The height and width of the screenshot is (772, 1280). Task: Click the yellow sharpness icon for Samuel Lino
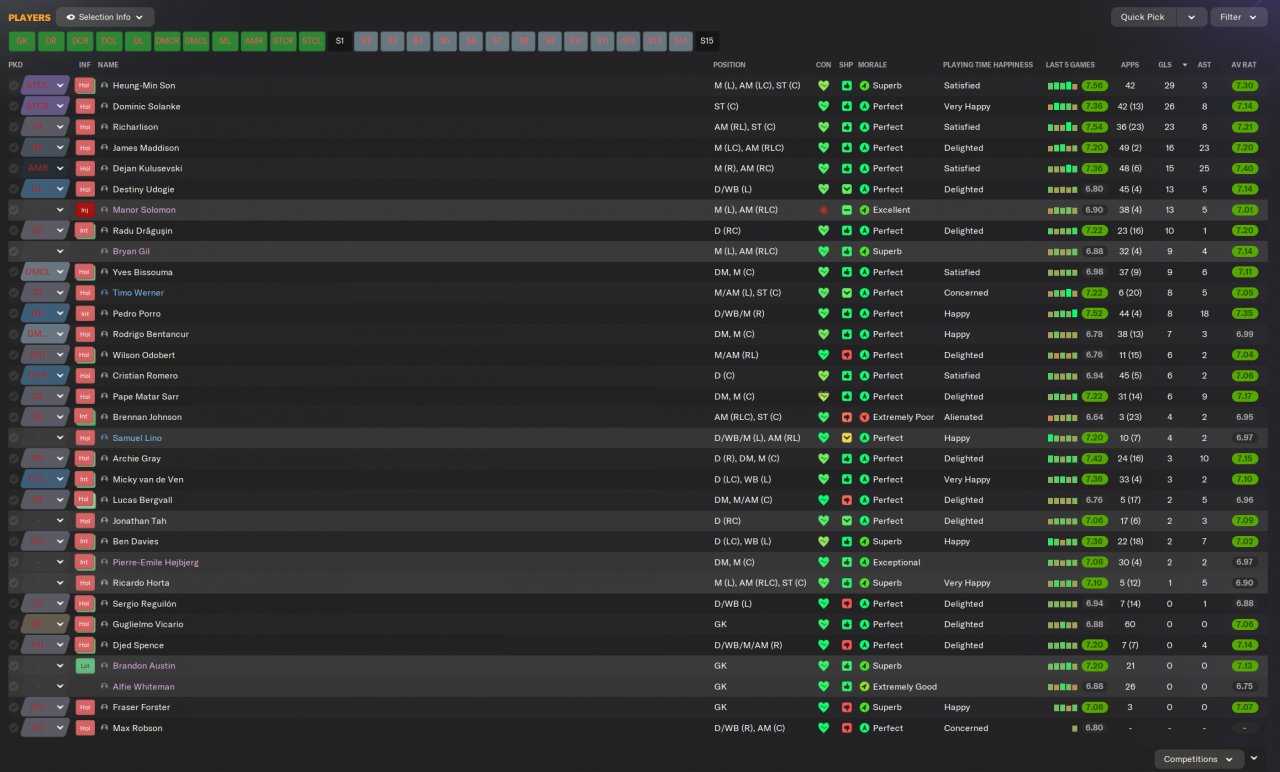[846, 438]
